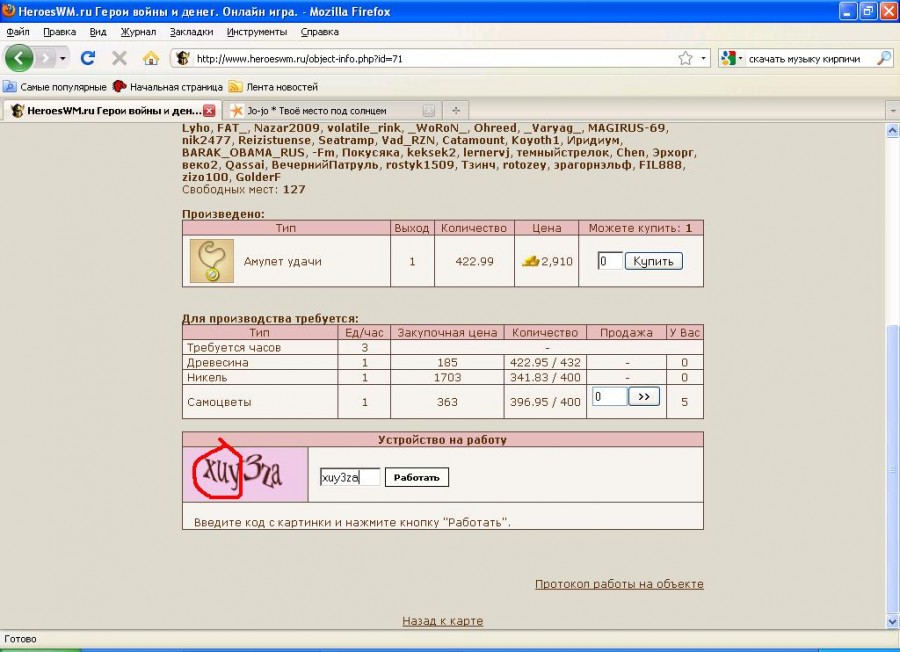This screenshot has width=900, height=652.
Task: Open the search engine selector dropdown
Action: [x=732, y=58]
